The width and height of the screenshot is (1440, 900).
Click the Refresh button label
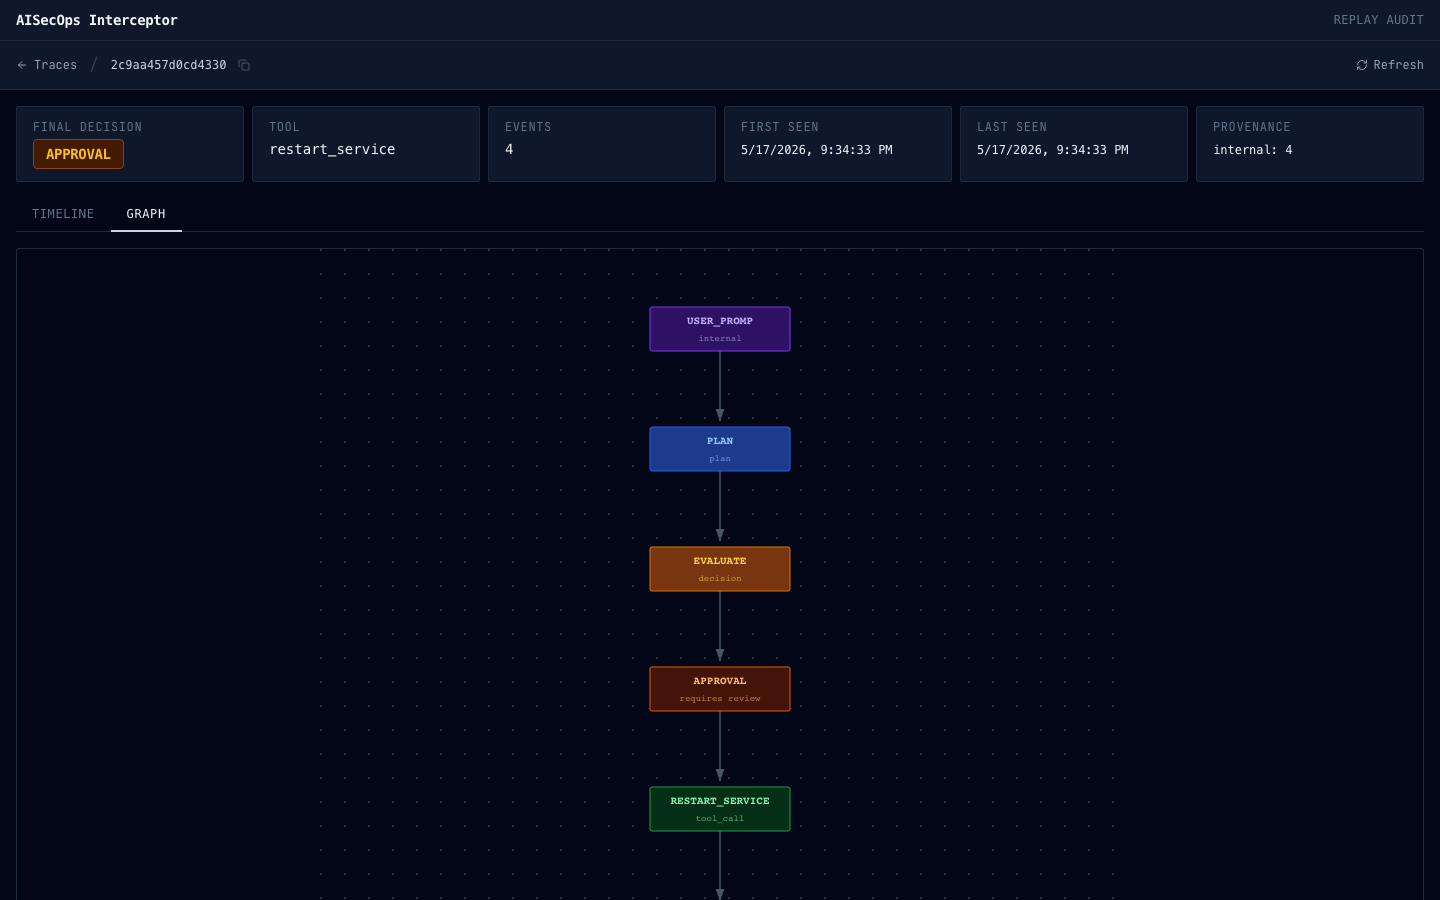[x=1398, y=65]
